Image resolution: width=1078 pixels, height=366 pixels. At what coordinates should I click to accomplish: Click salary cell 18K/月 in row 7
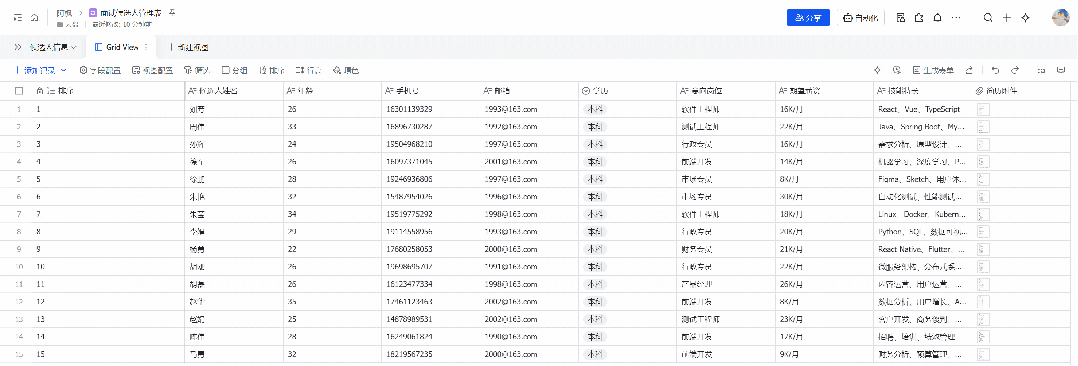(x=824, y=214)
